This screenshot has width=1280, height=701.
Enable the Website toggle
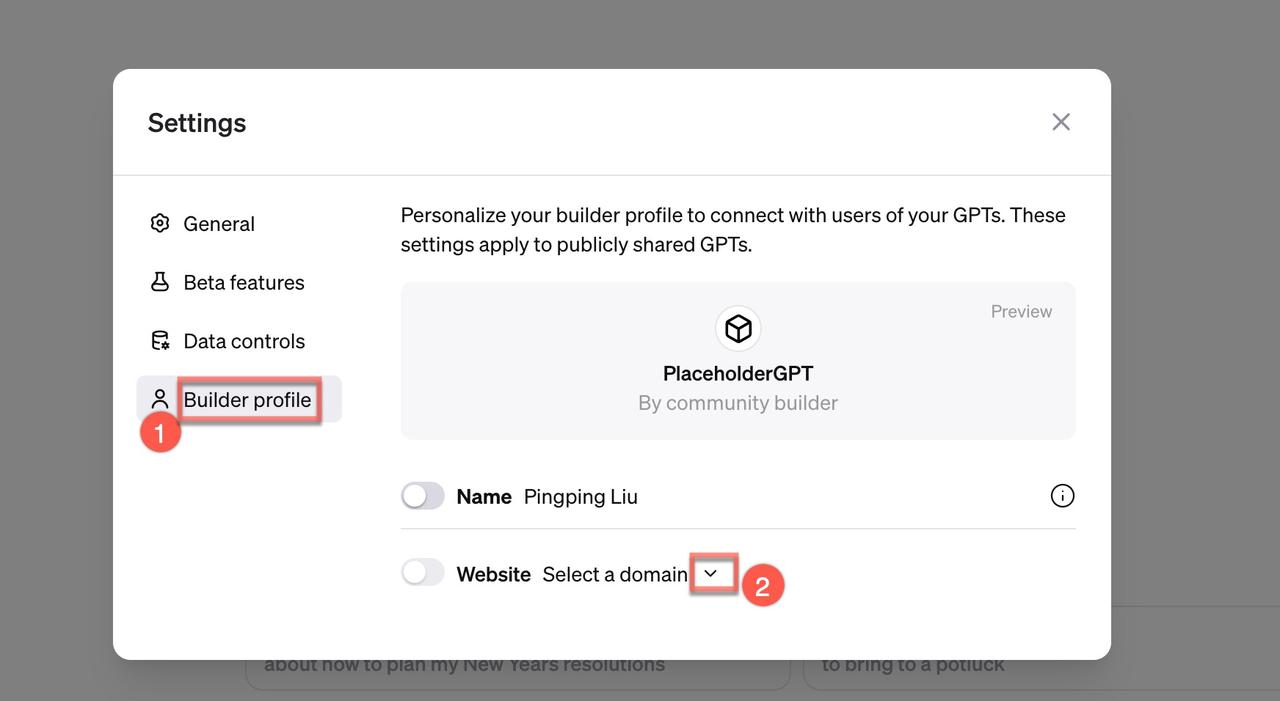tap(422, 573)
